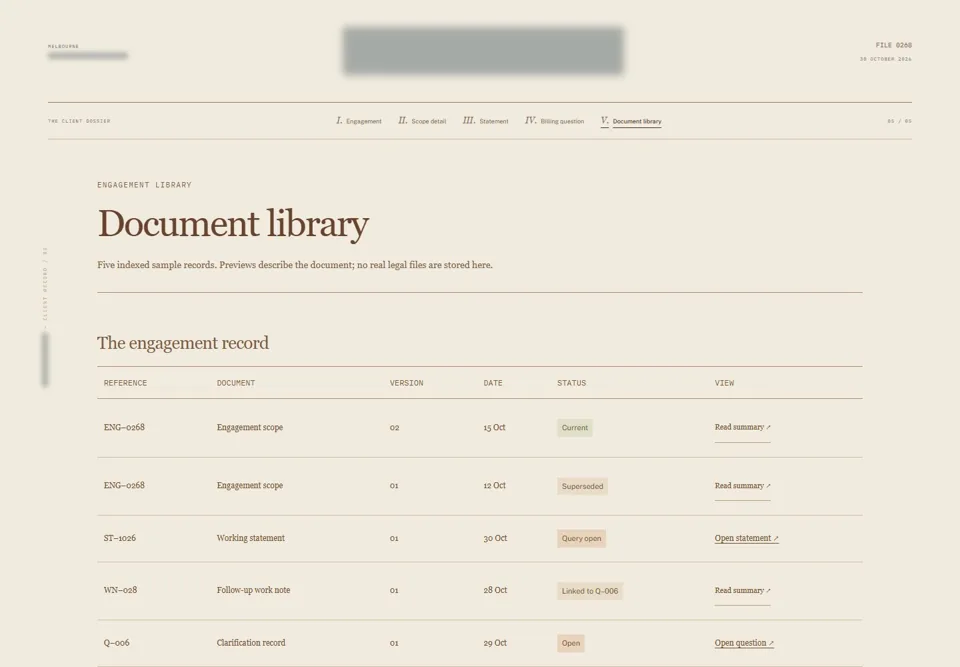Click the blurred center header banner

coord(483,50)
